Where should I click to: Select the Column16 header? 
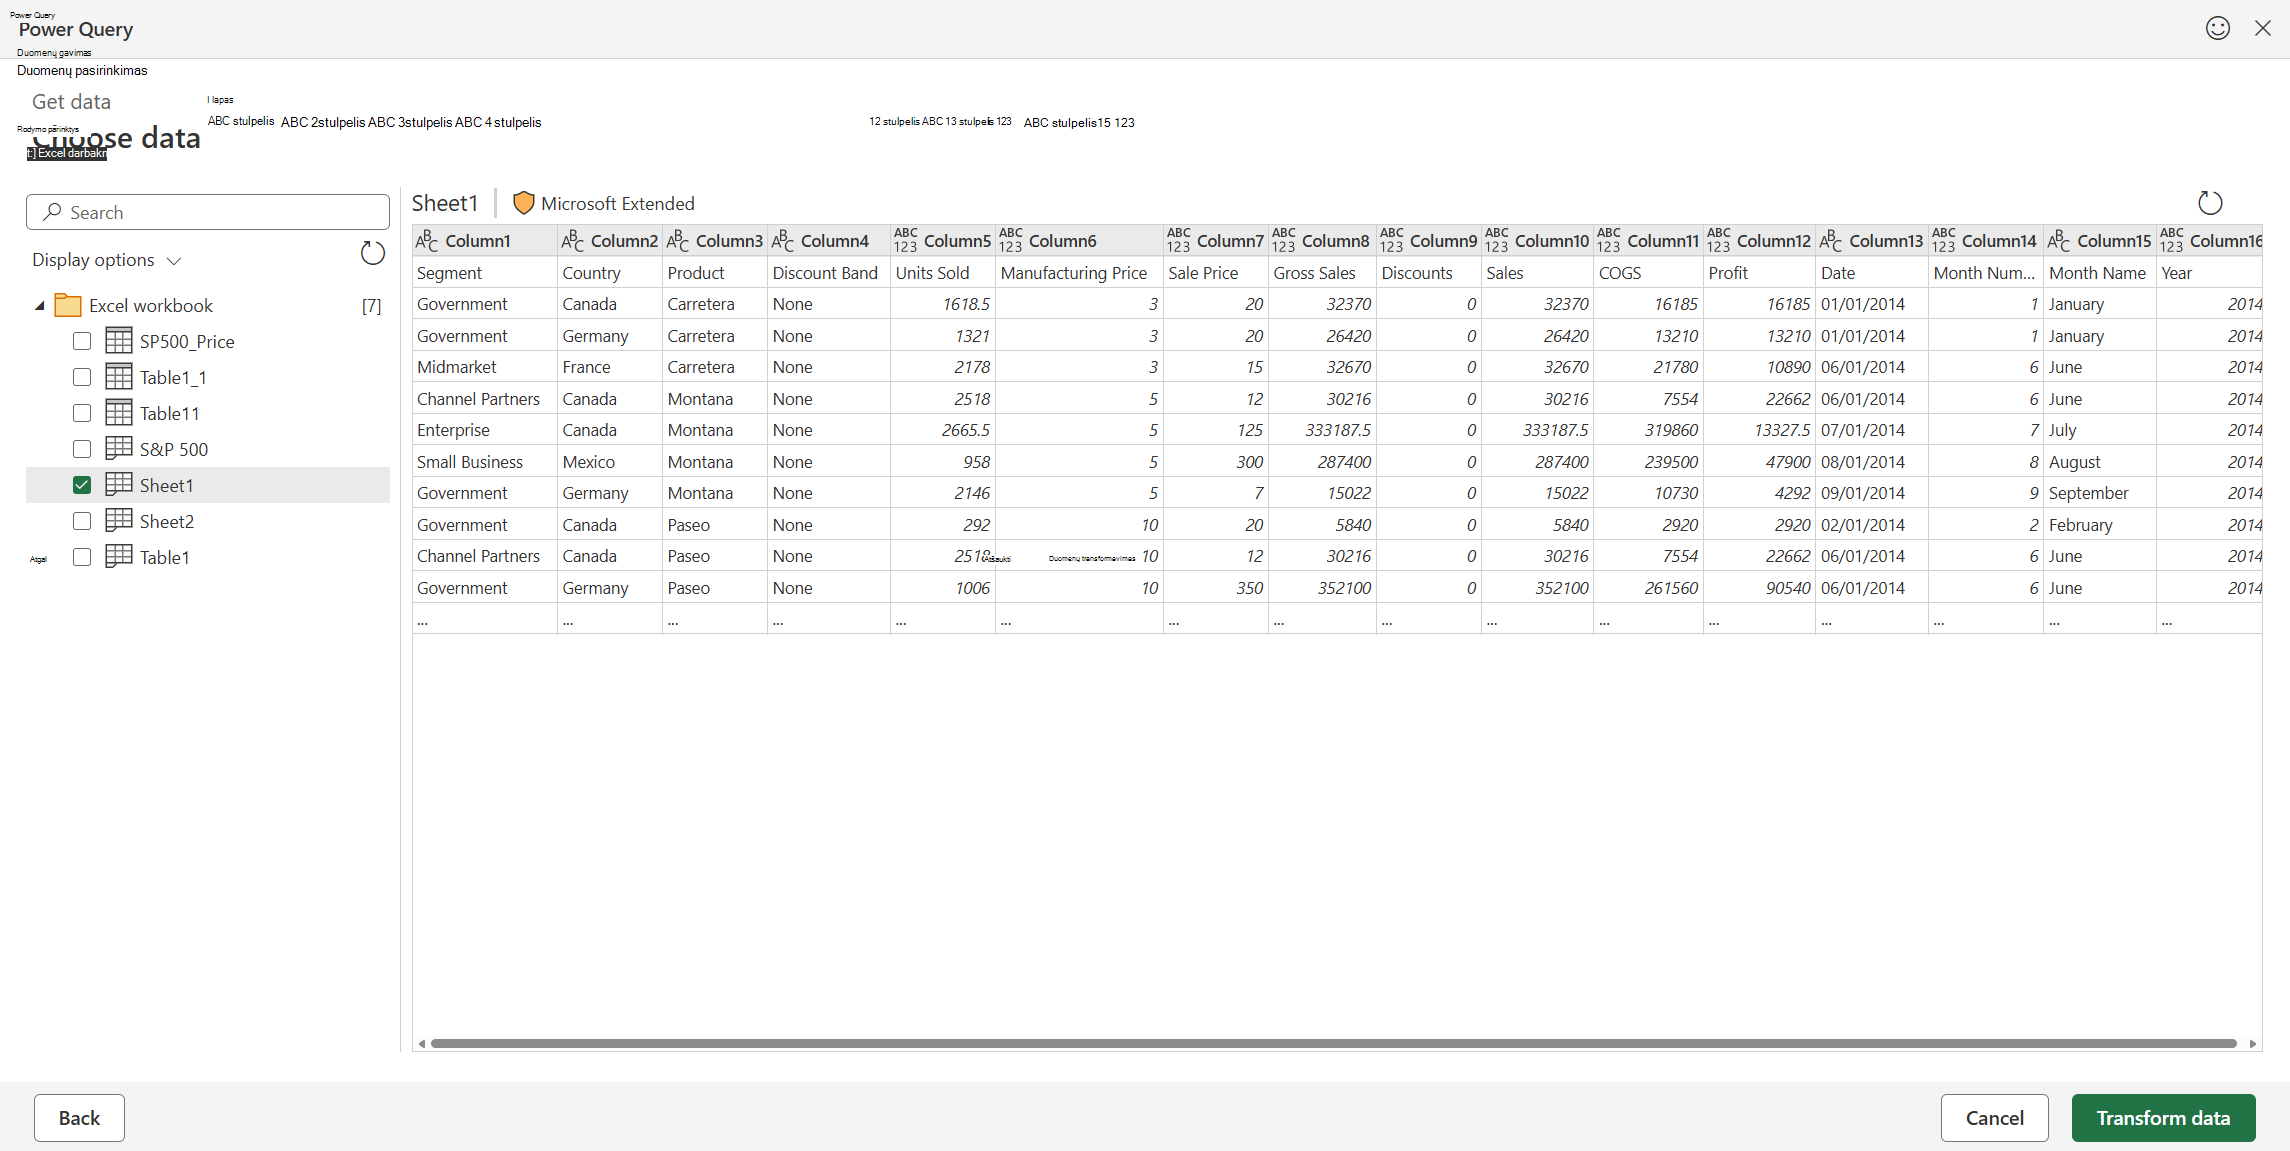(2209, 241)
